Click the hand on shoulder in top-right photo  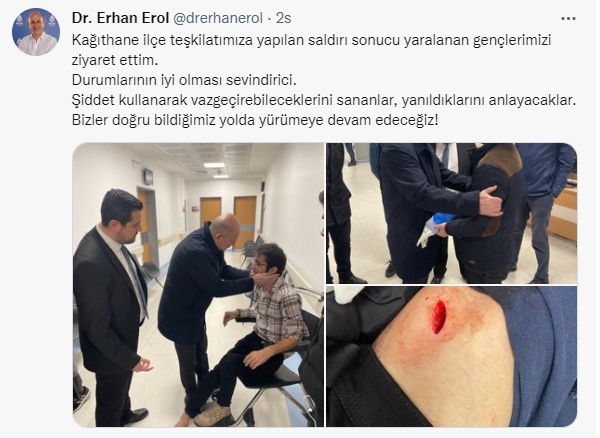click(491, 201)
